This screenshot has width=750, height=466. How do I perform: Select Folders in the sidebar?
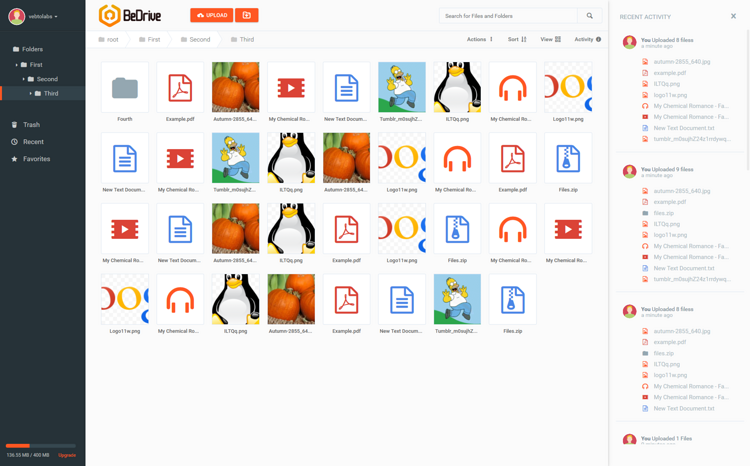coord(28,49)
